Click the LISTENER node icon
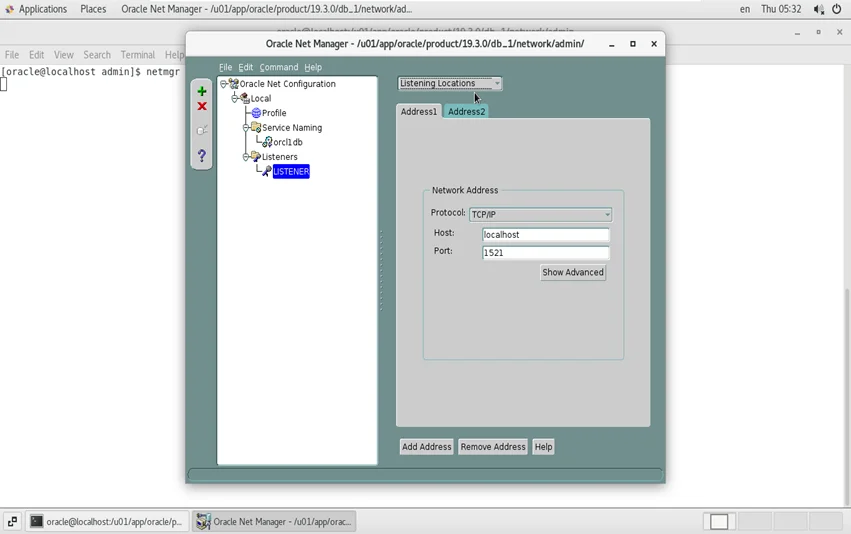The height and width of the screenshot is (534, 851). click(x=267, y=171)
